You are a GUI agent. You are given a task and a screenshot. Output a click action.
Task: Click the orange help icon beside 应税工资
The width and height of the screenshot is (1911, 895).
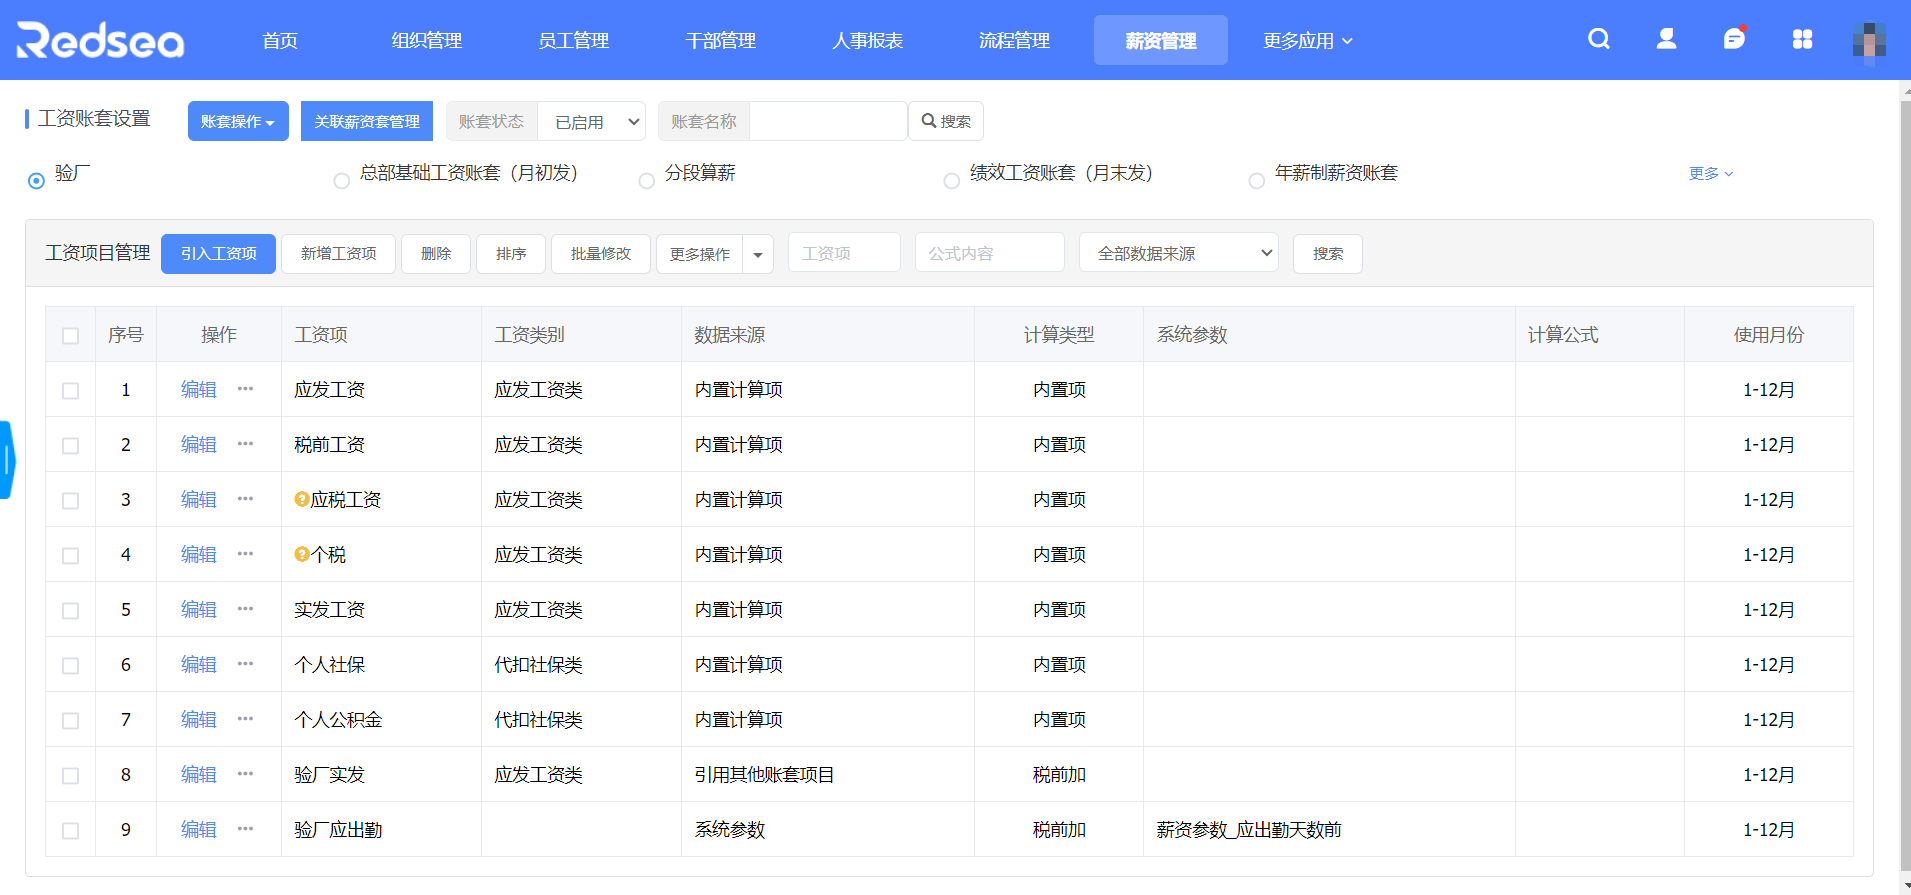click(301, 499)
